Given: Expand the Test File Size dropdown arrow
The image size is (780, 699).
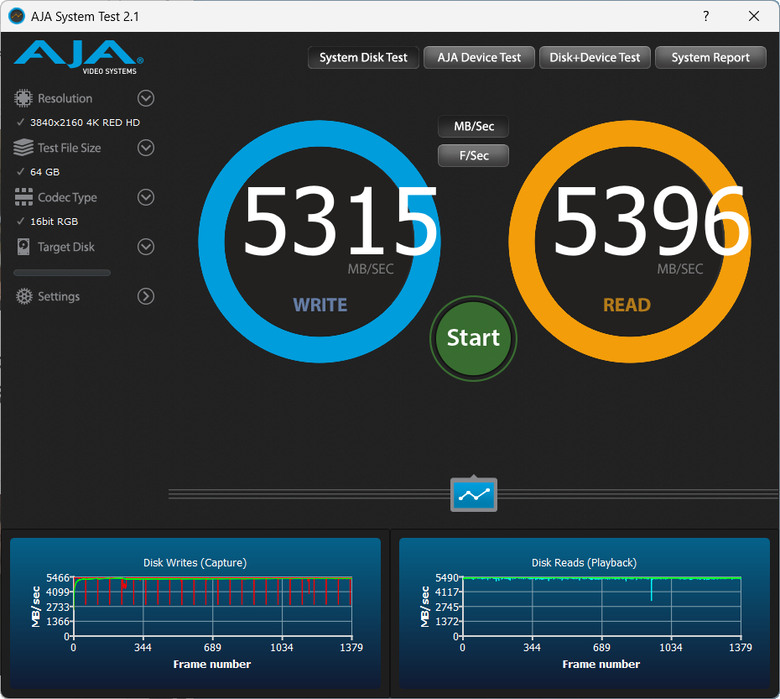Looking at the screenshot, I should click(146, 148).
